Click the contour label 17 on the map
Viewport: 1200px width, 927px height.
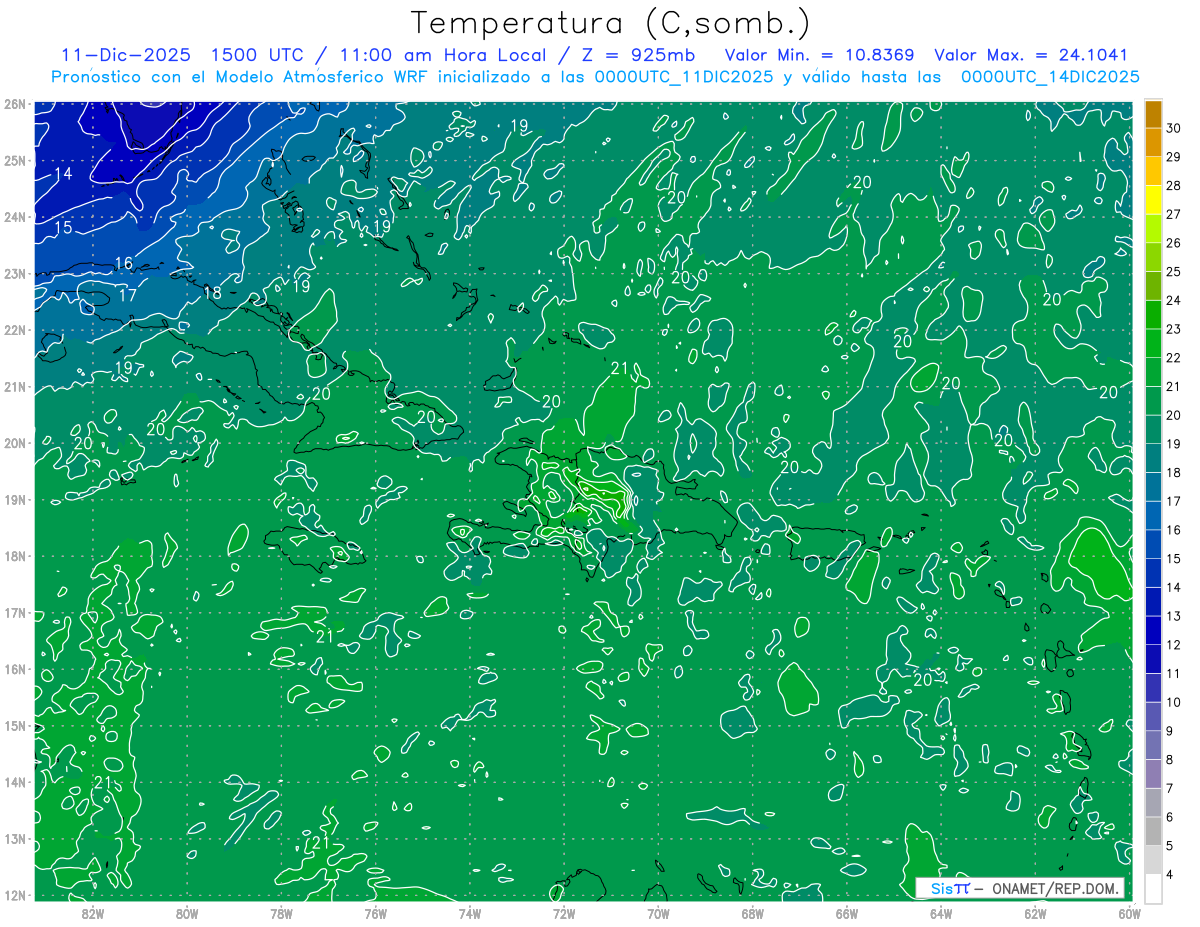128,296
